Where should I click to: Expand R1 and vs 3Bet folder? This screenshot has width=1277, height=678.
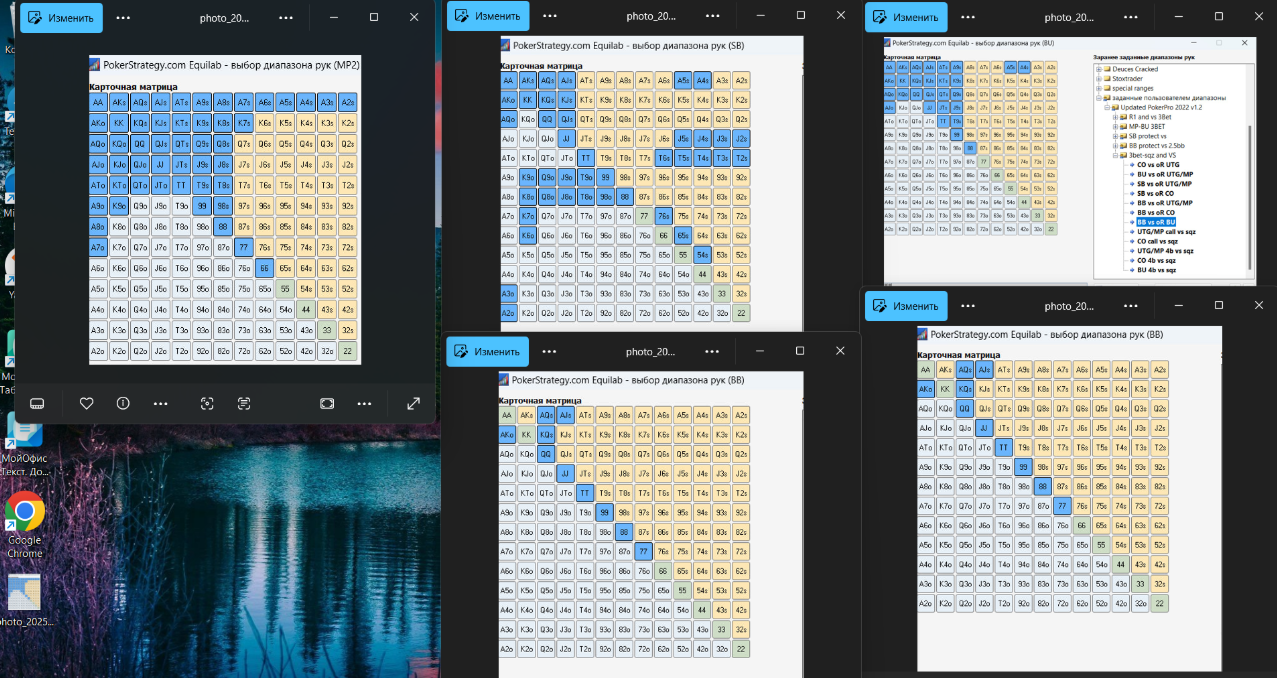tap(1115, 117)
